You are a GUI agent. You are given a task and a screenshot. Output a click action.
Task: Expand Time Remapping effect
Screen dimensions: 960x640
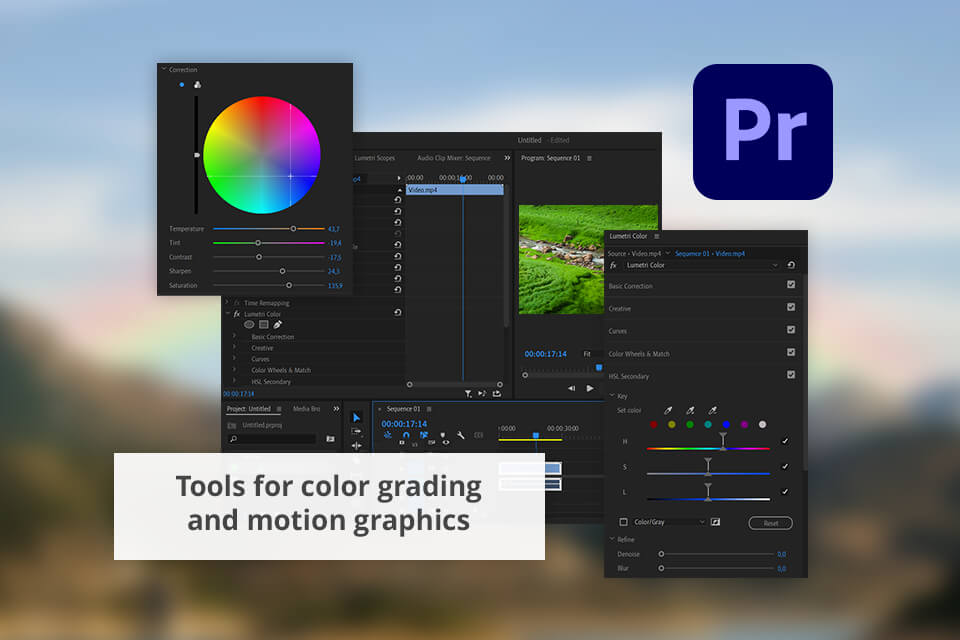pyautogui.click(x=227, y=303)
